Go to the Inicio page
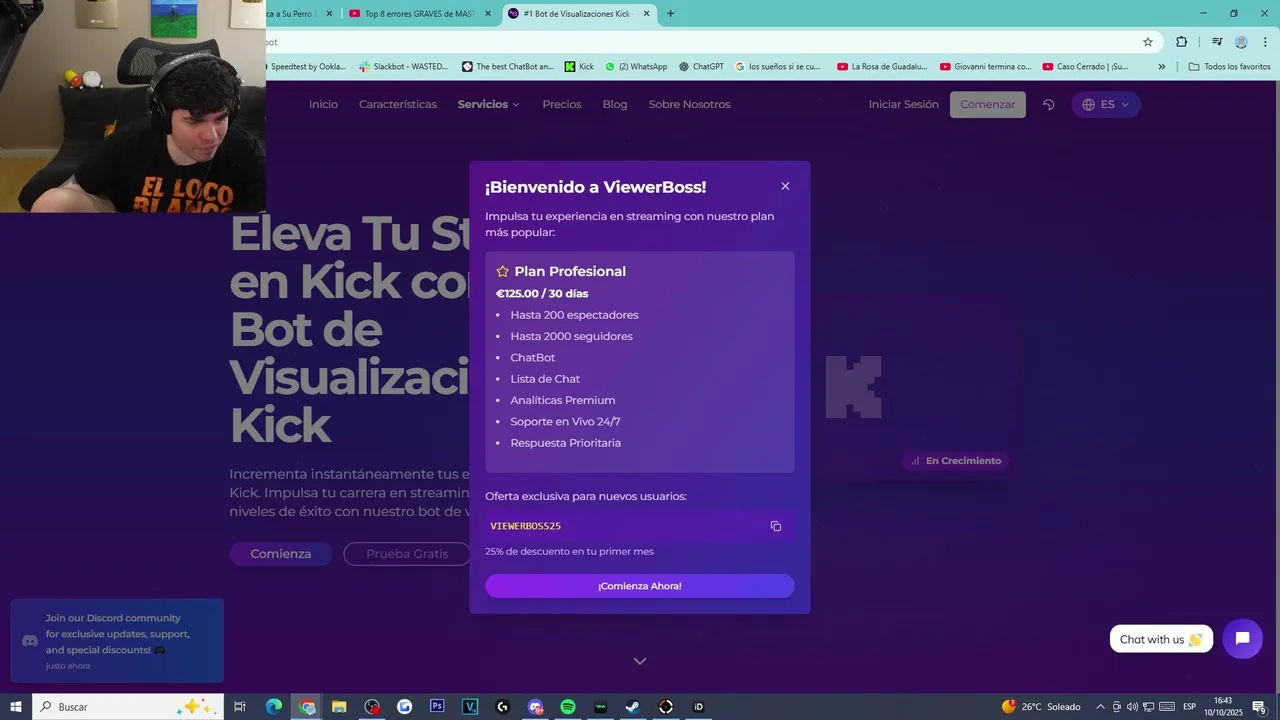The width and height of the screenshot is (1280, 720). pyautogui.click(x=323, y=104)
